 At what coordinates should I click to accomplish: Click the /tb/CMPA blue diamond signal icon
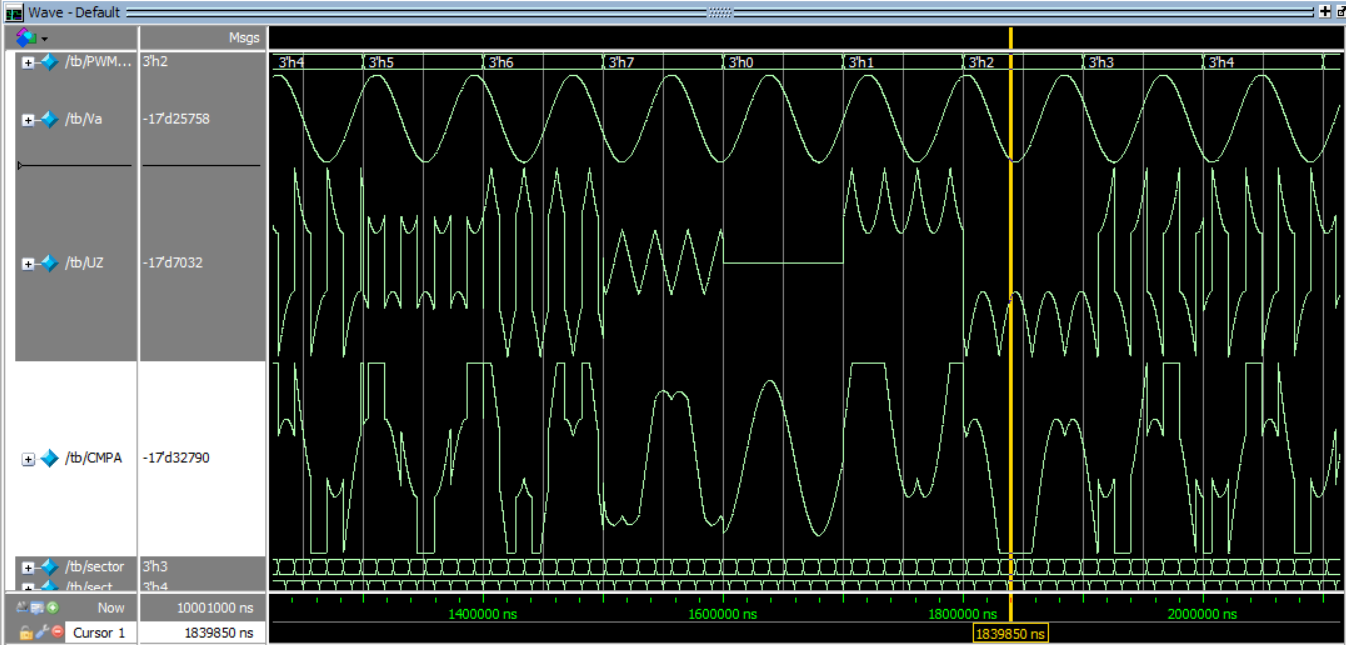[49, 459]
